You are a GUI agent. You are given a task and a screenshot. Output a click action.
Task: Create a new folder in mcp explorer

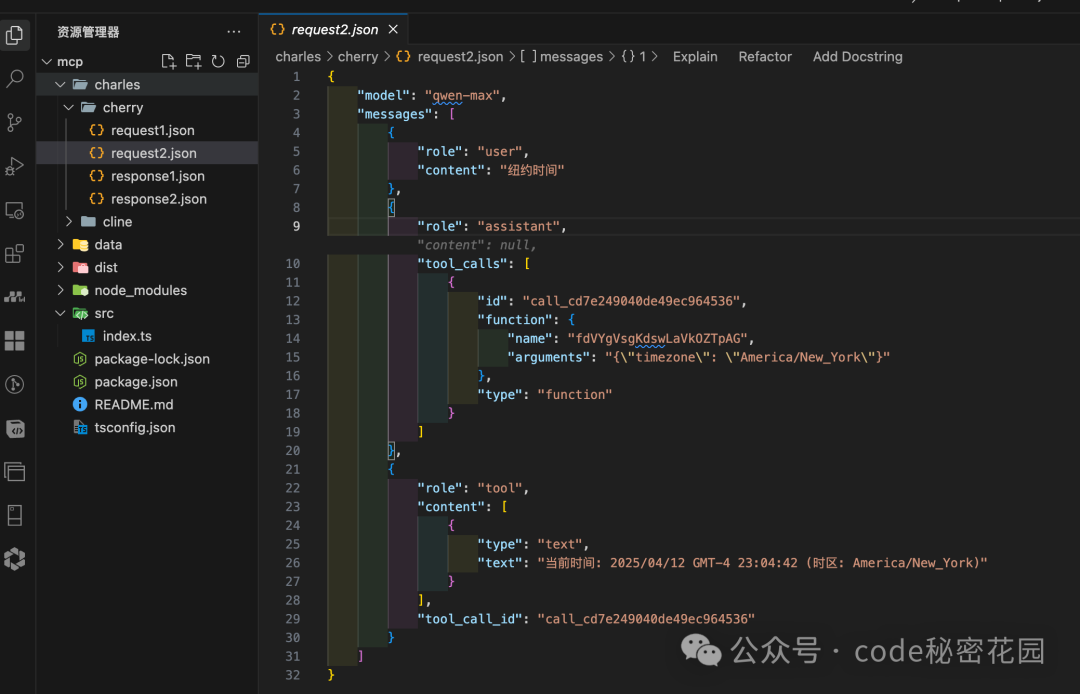(194, 61)
